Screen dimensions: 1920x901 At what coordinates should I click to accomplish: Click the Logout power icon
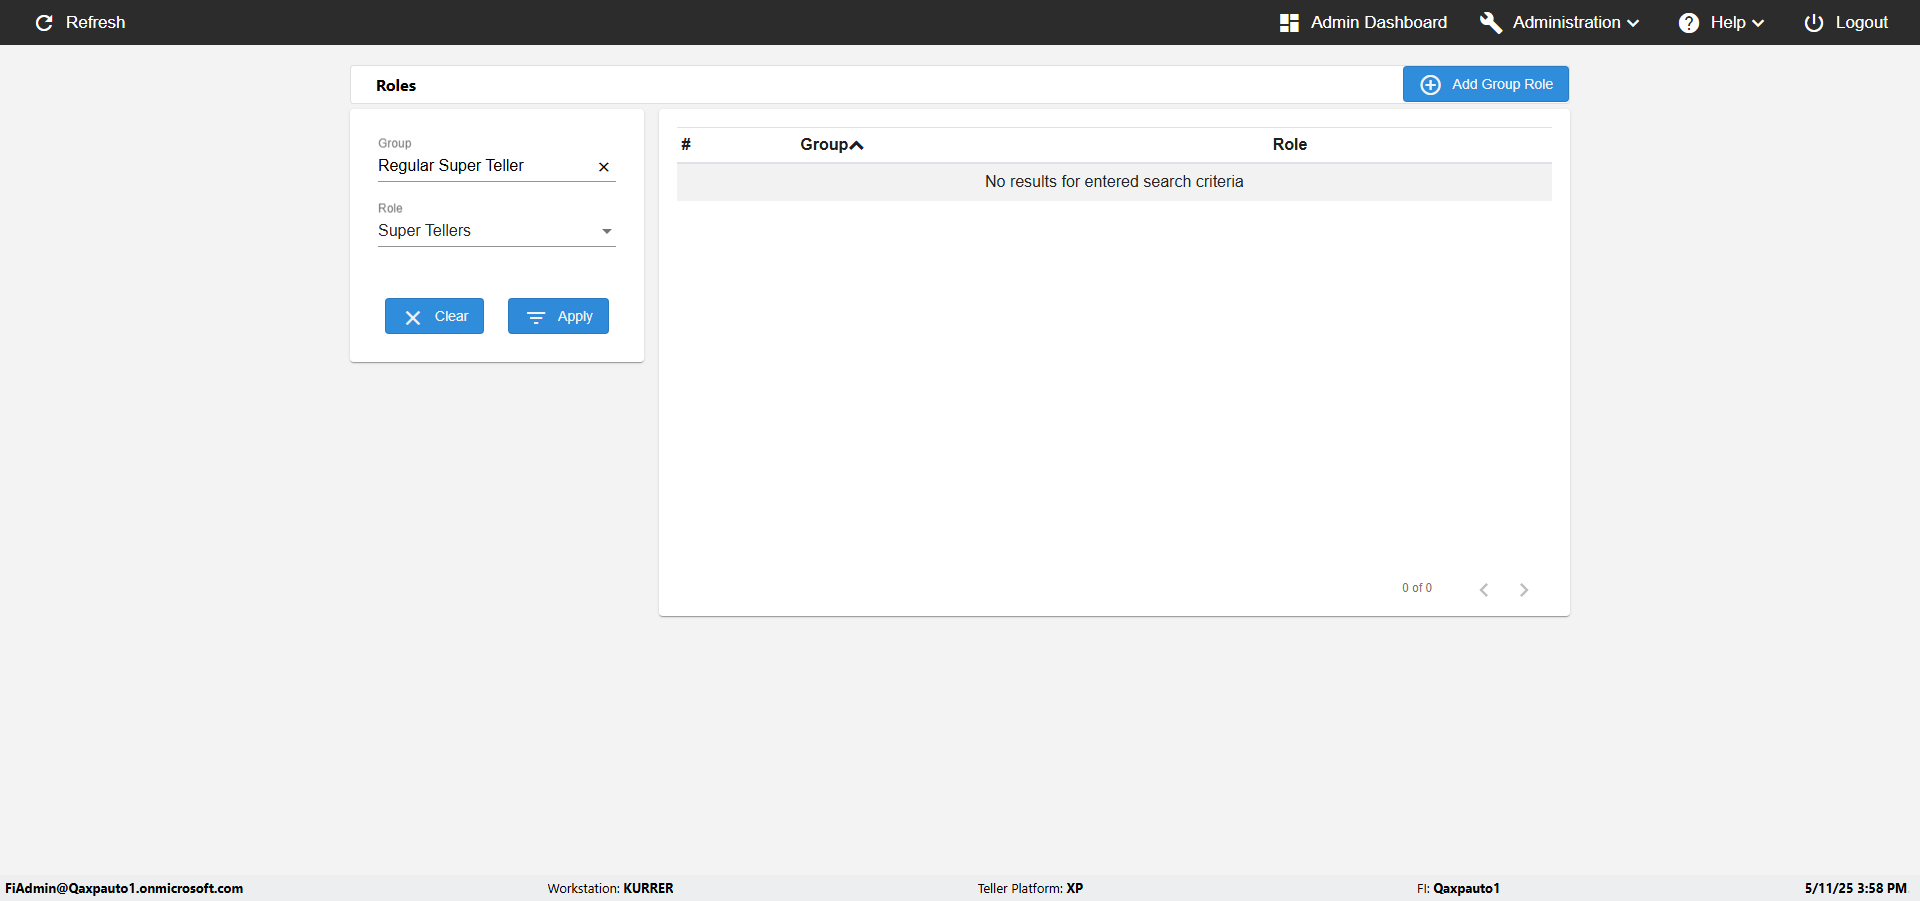click(1814, 22)
